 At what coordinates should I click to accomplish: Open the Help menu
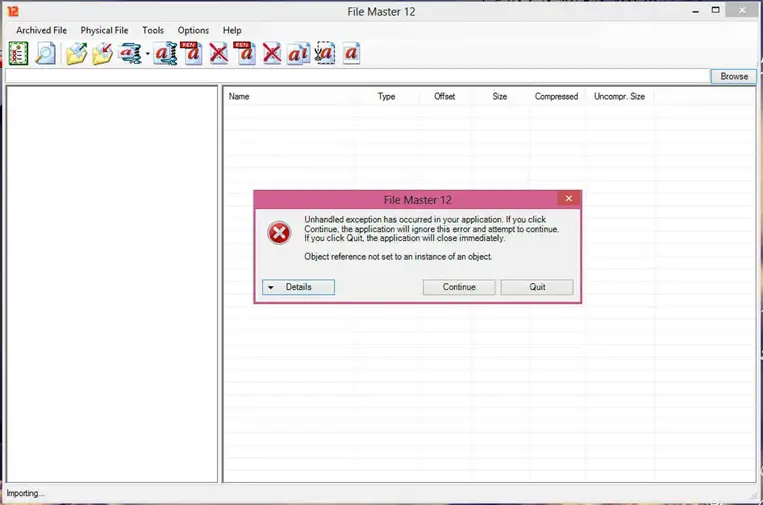click(x=232, y=30)
